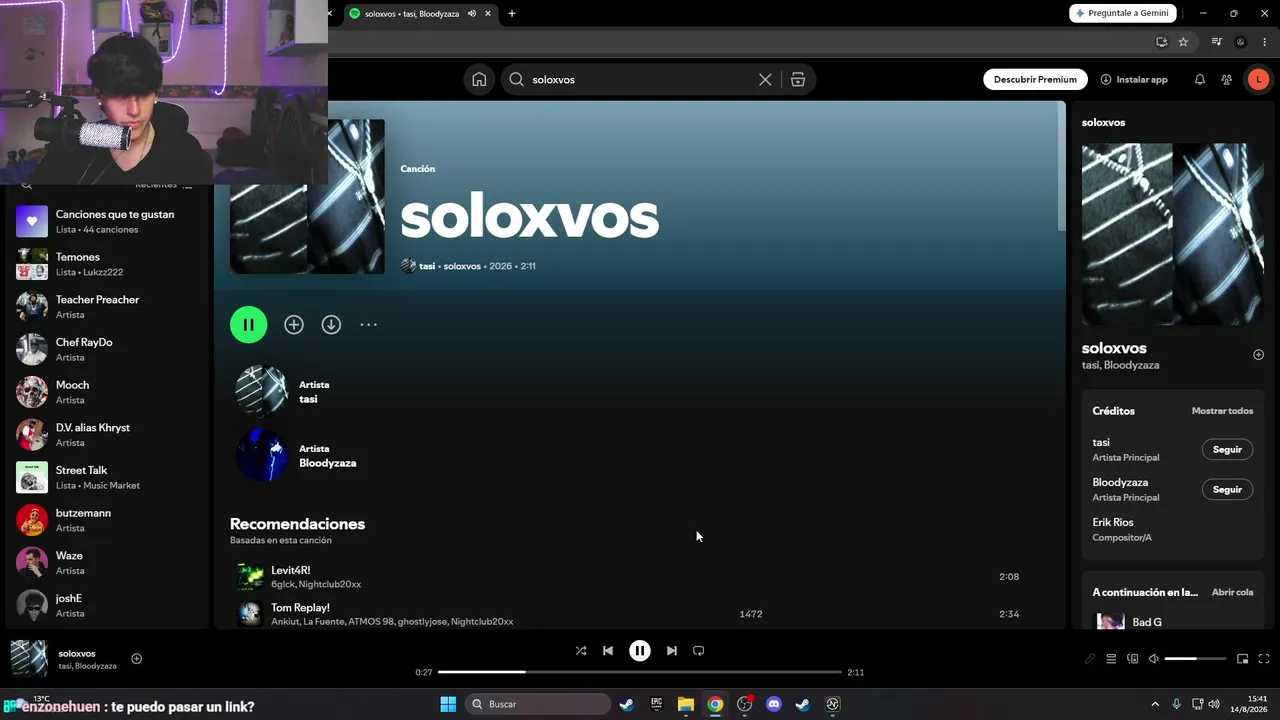Click the Descubrir Premium button
The height and width of the screenshot is (720, 1280).
point(1035,80)
